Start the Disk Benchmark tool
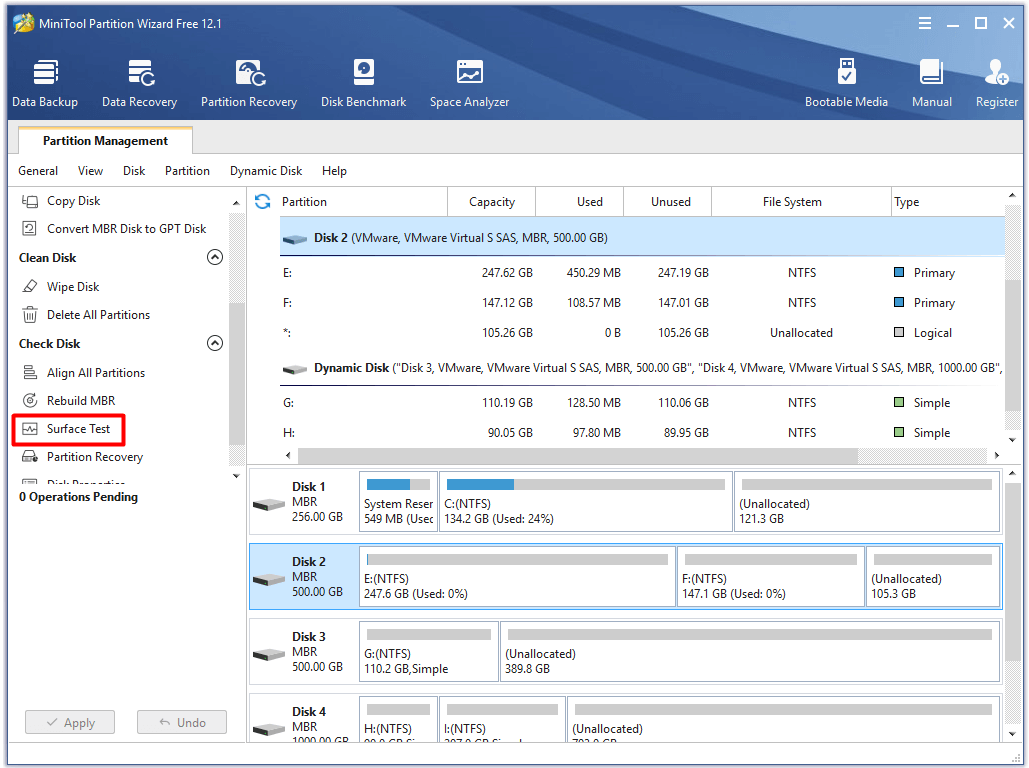This screenshot has width=1029, height=768. tap(364, 83)
